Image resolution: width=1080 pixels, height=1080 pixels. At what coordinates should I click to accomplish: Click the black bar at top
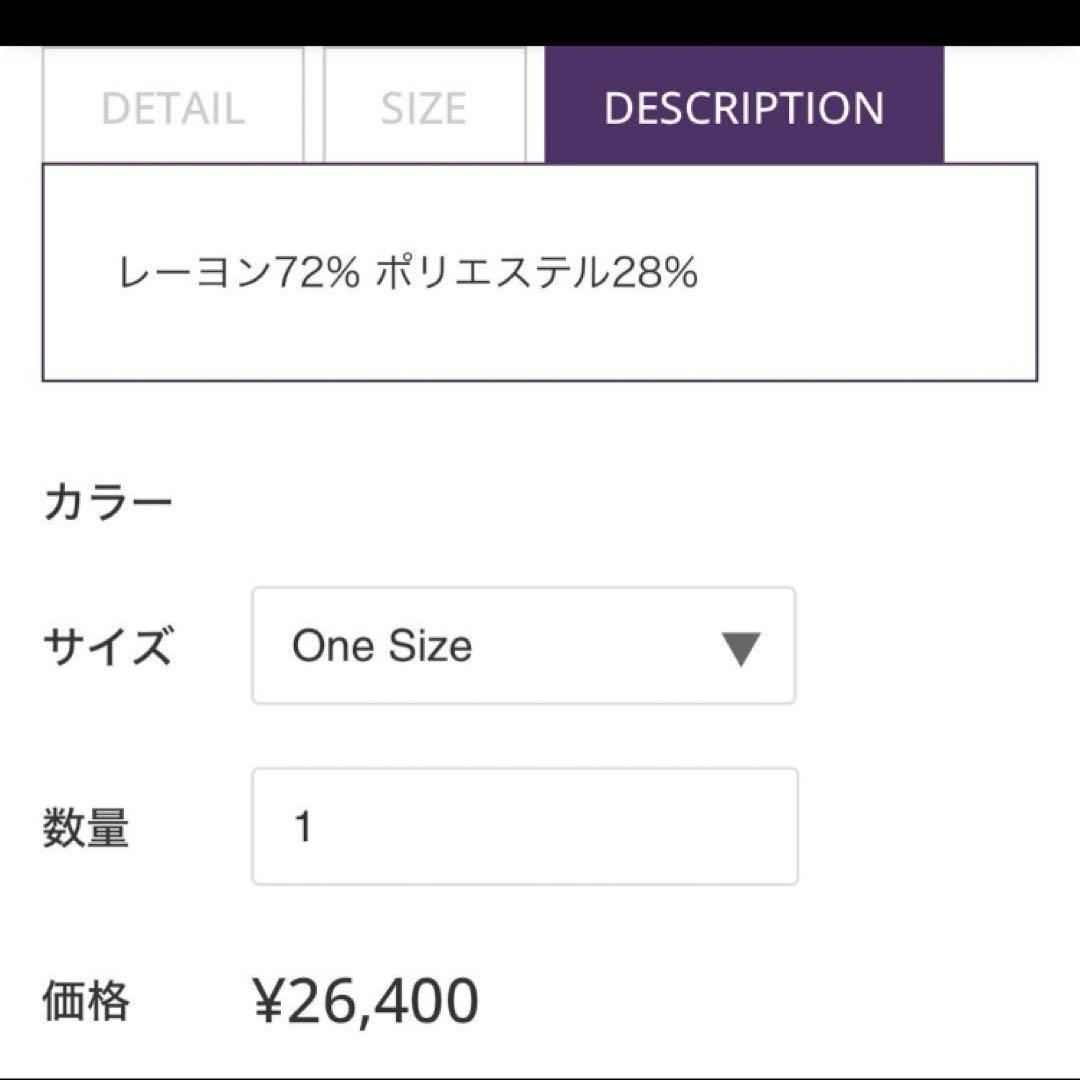540,22
